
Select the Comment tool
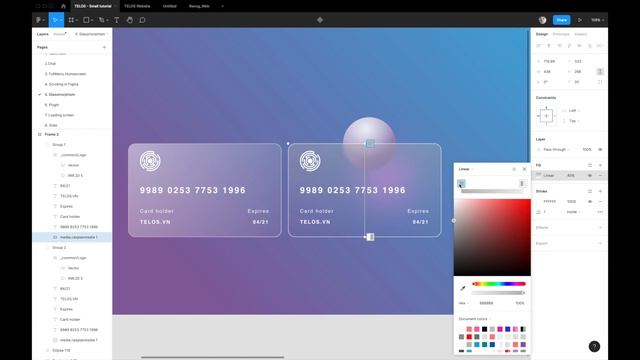pyautogui.click(x=142, y=20)
